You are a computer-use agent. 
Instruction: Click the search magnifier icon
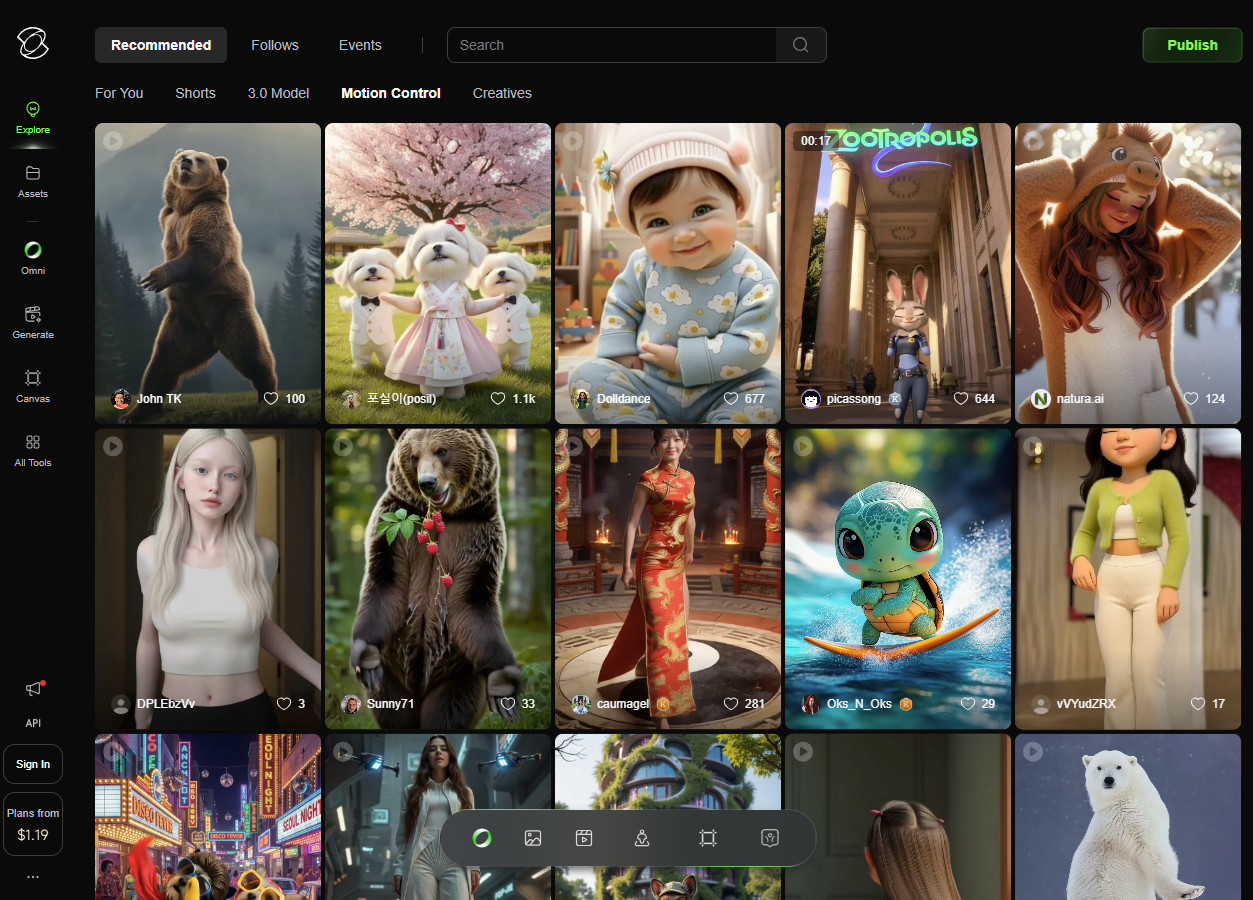click(x=801, y=45)
